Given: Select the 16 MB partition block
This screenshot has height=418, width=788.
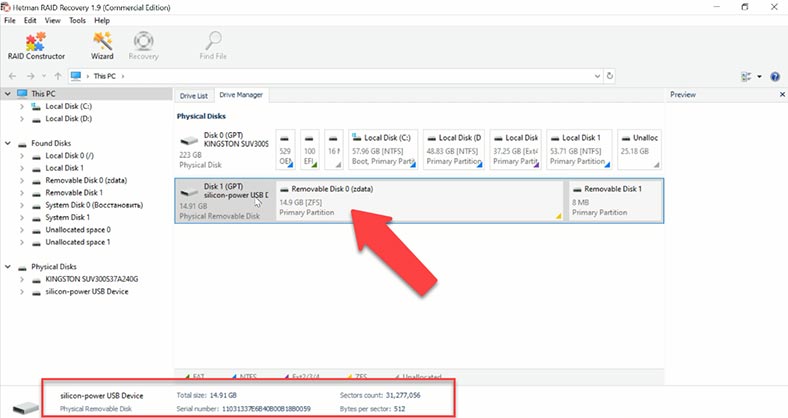Looking at the screenshot, I should 334,150.
